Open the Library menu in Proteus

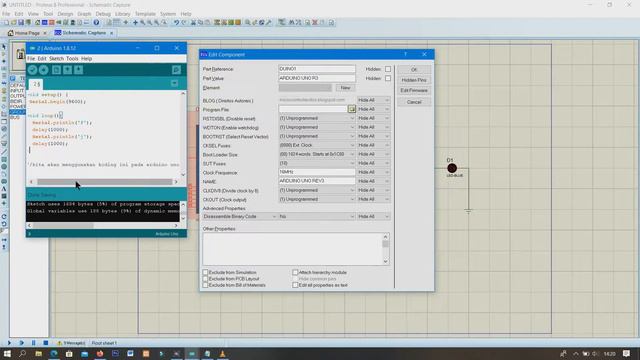122,14
